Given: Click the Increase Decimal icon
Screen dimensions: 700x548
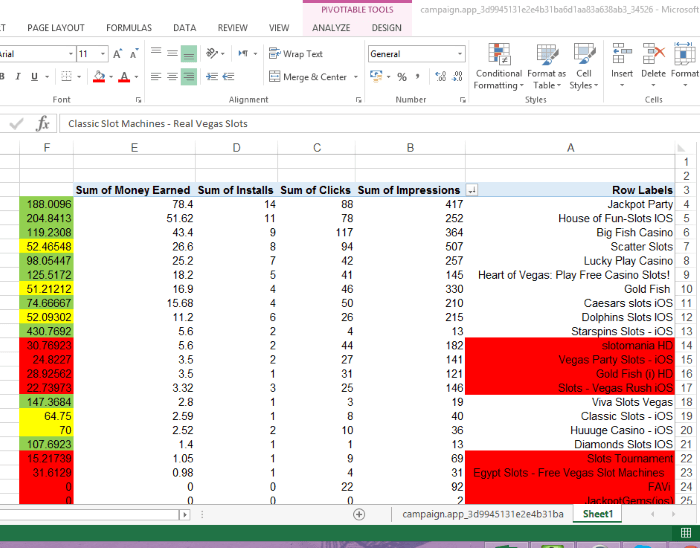Looking at the screenshot, I should pyautogui.click(x=441, y=77).
